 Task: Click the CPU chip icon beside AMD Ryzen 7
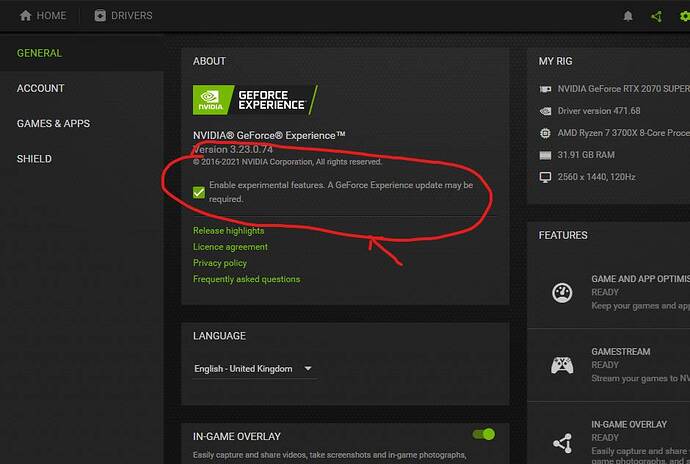(x=545, y=133)
